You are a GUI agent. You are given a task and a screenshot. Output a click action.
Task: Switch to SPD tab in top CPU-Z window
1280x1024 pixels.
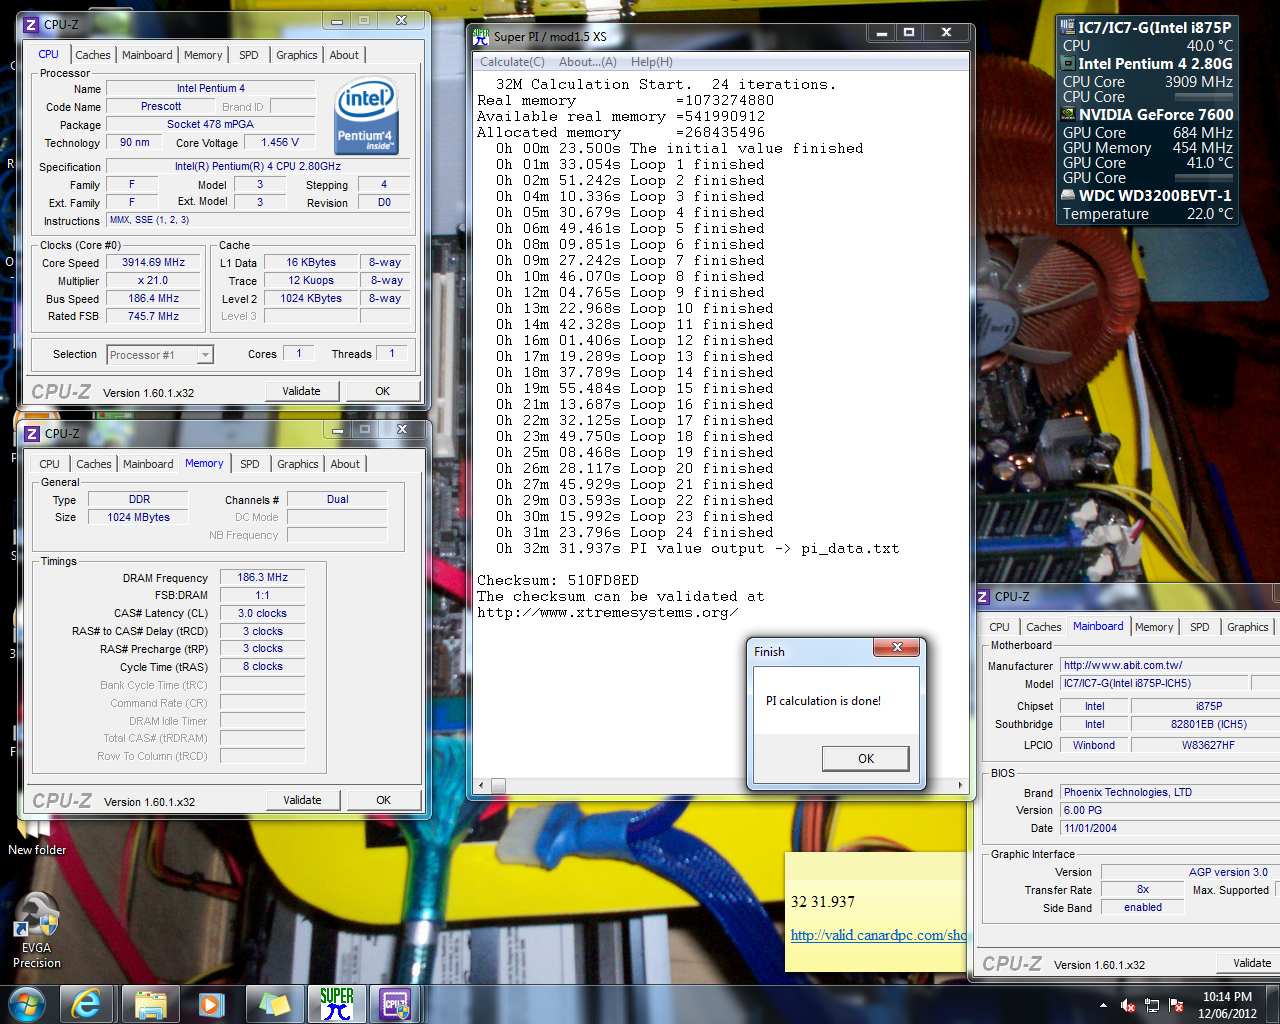click(249, 55)
